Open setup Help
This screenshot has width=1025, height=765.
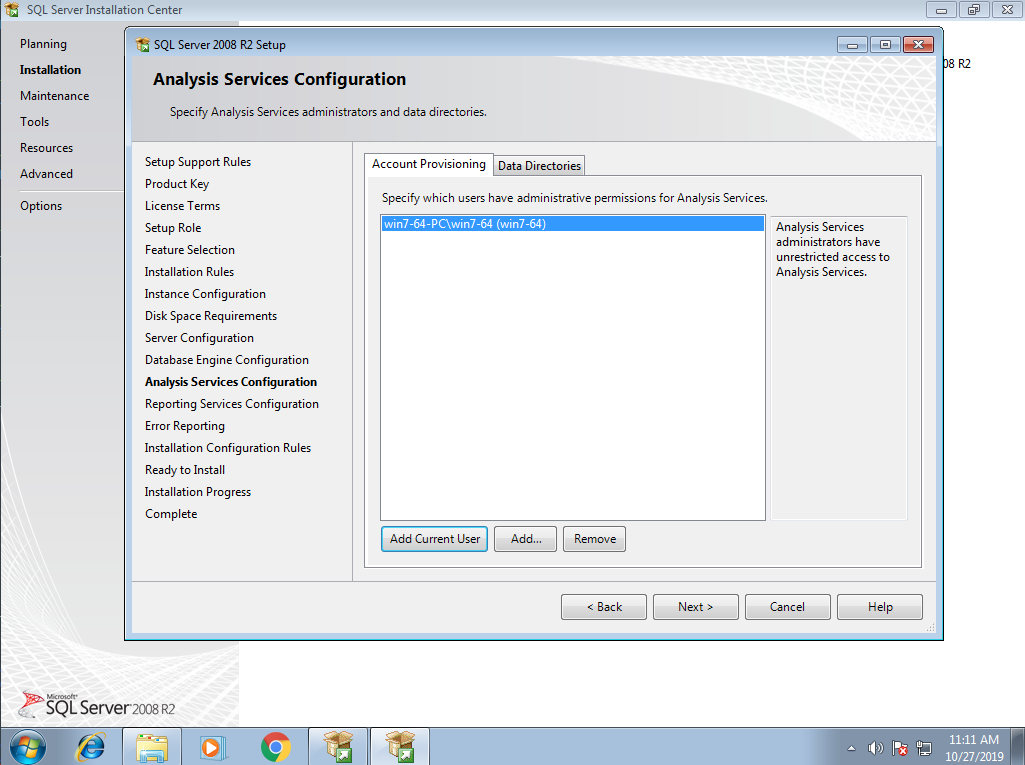point(880,607)
